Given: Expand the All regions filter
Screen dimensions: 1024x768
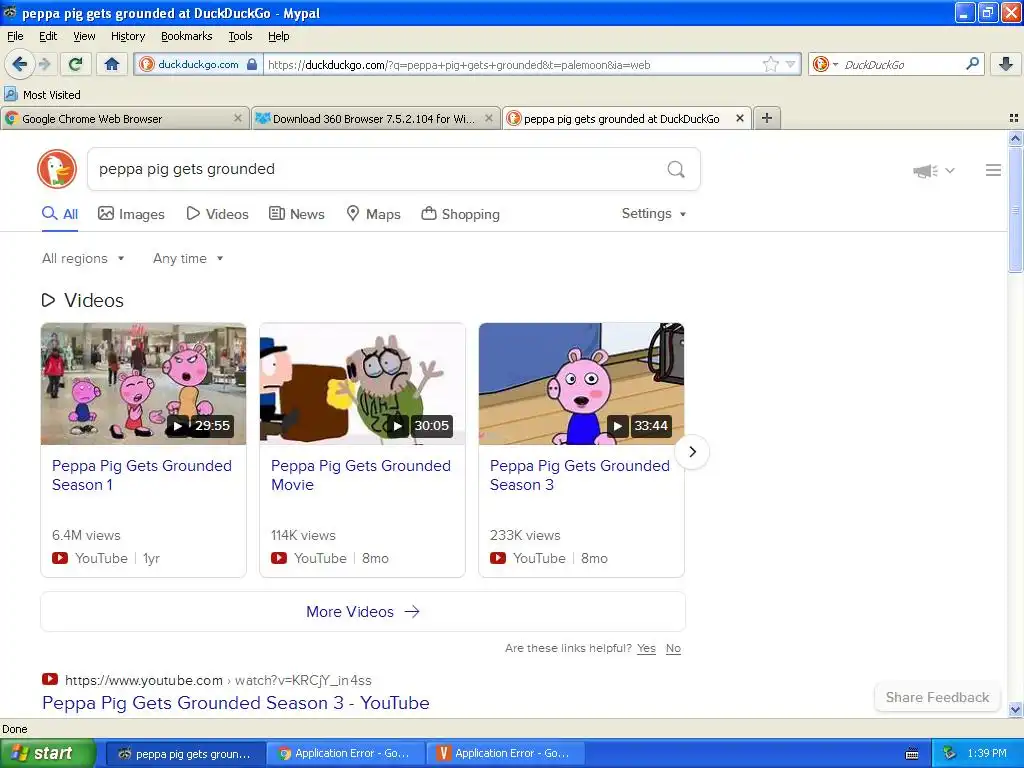Looking at the screenshot, I should point(83,259).
